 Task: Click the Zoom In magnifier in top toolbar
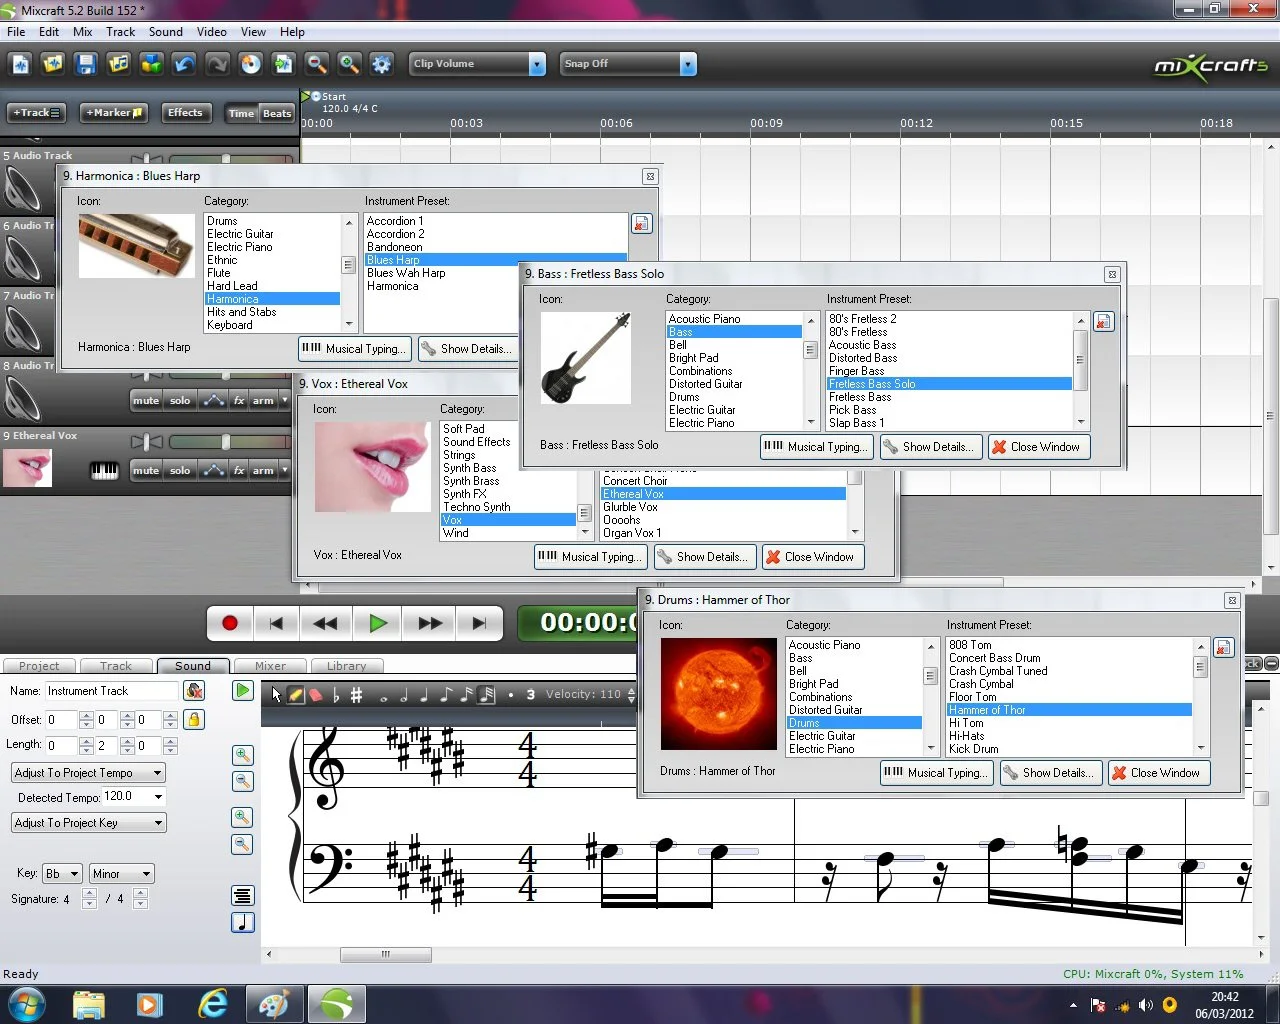[349, 64]
